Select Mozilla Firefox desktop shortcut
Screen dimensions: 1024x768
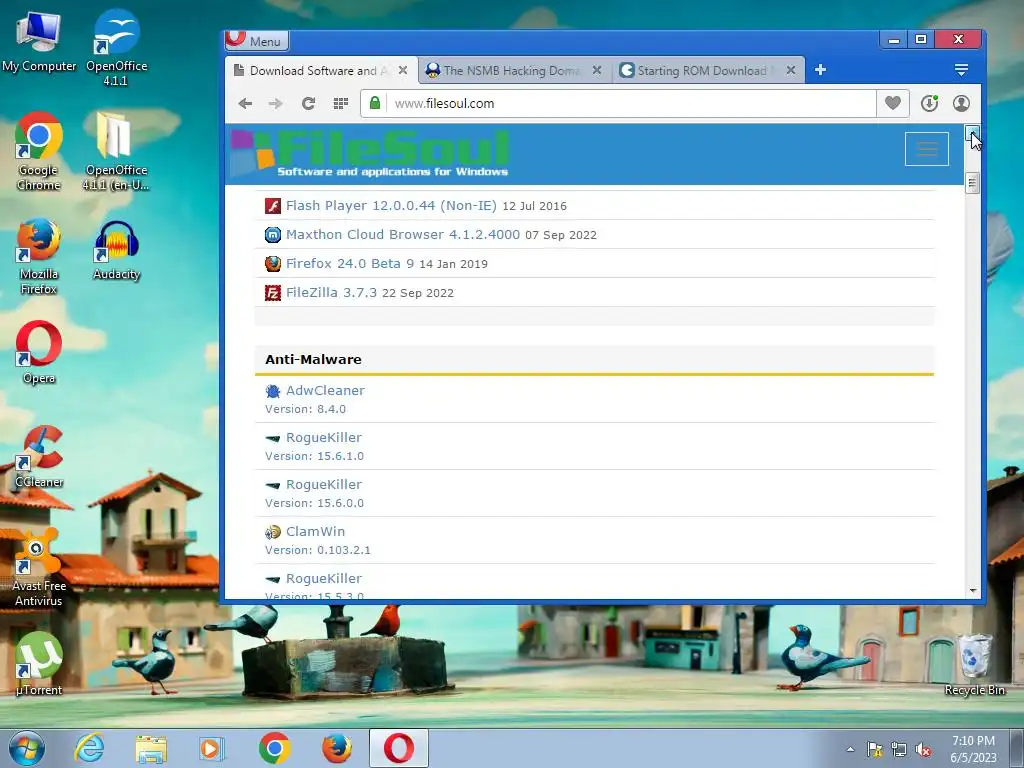pos(39,257)
